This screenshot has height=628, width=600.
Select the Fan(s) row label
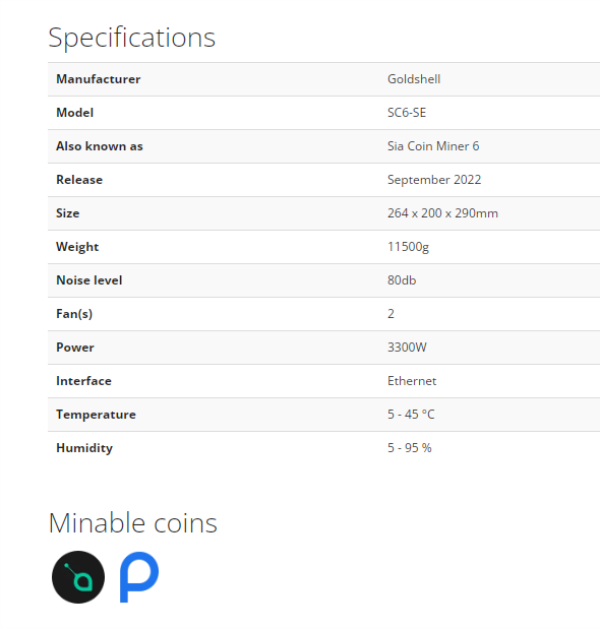coord(74,314)
